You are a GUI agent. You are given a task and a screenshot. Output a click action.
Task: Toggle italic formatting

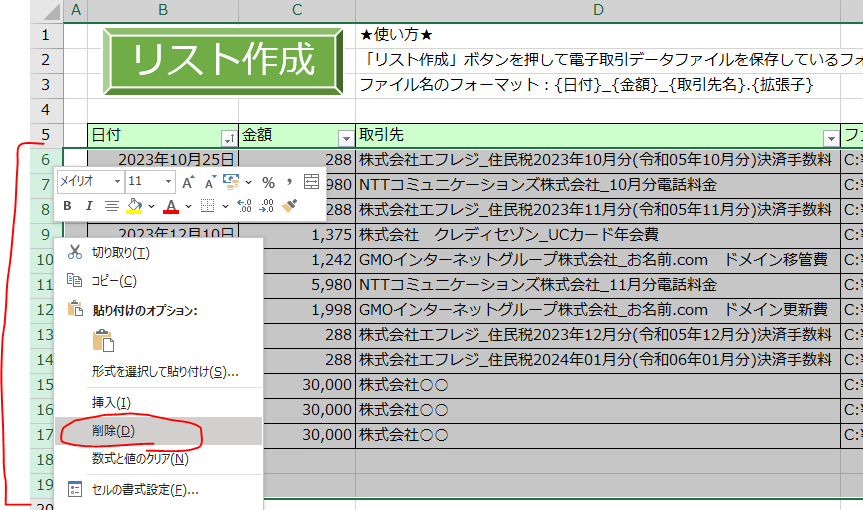point(89,206)
